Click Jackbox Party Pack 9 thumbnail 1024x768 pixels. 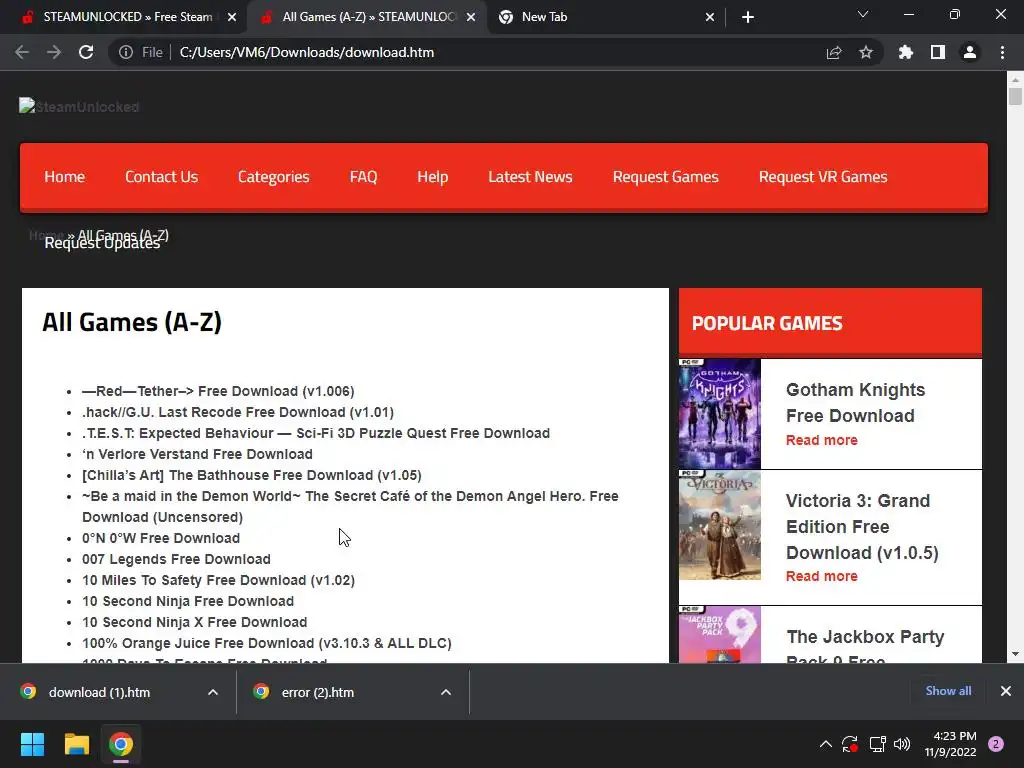point(720,634)
